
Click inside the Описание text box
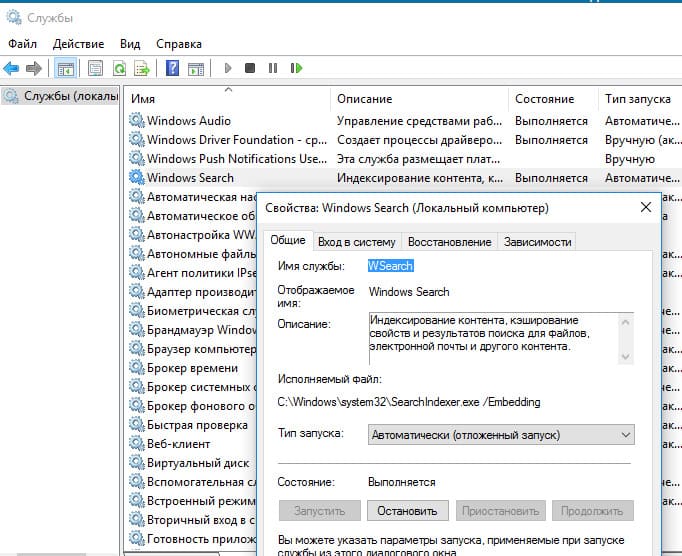pyautogui.click(x=493, y=338)
